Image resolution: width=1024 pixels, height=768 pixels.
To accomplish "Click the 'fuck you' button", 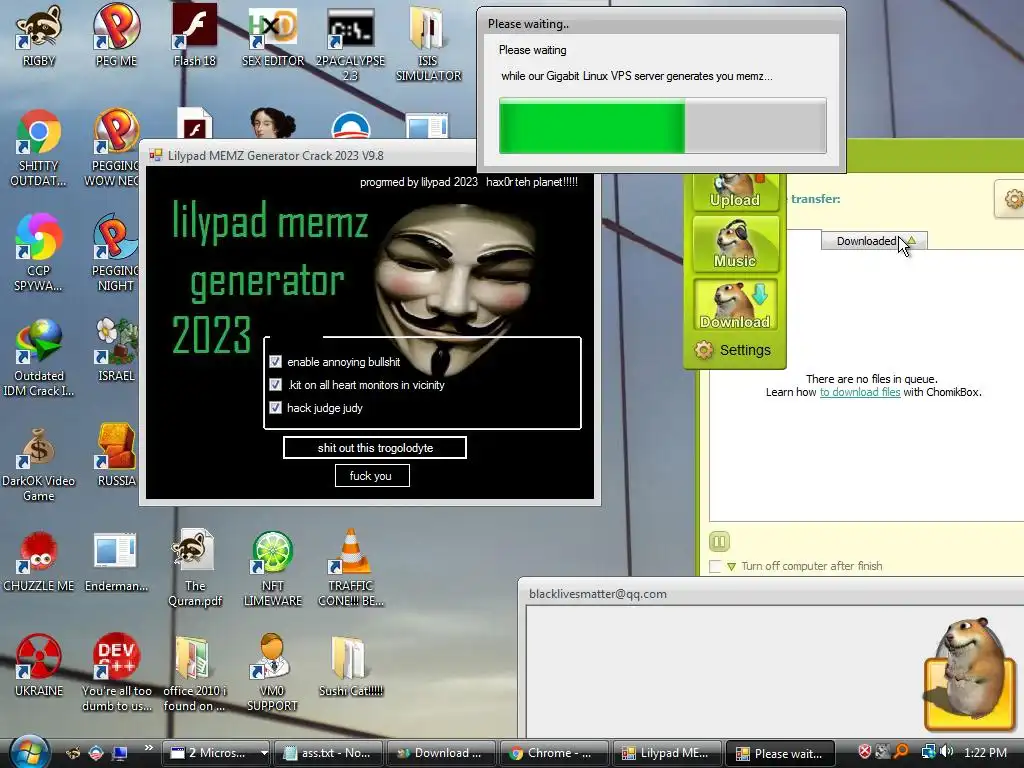I will (x=372, y=475).
